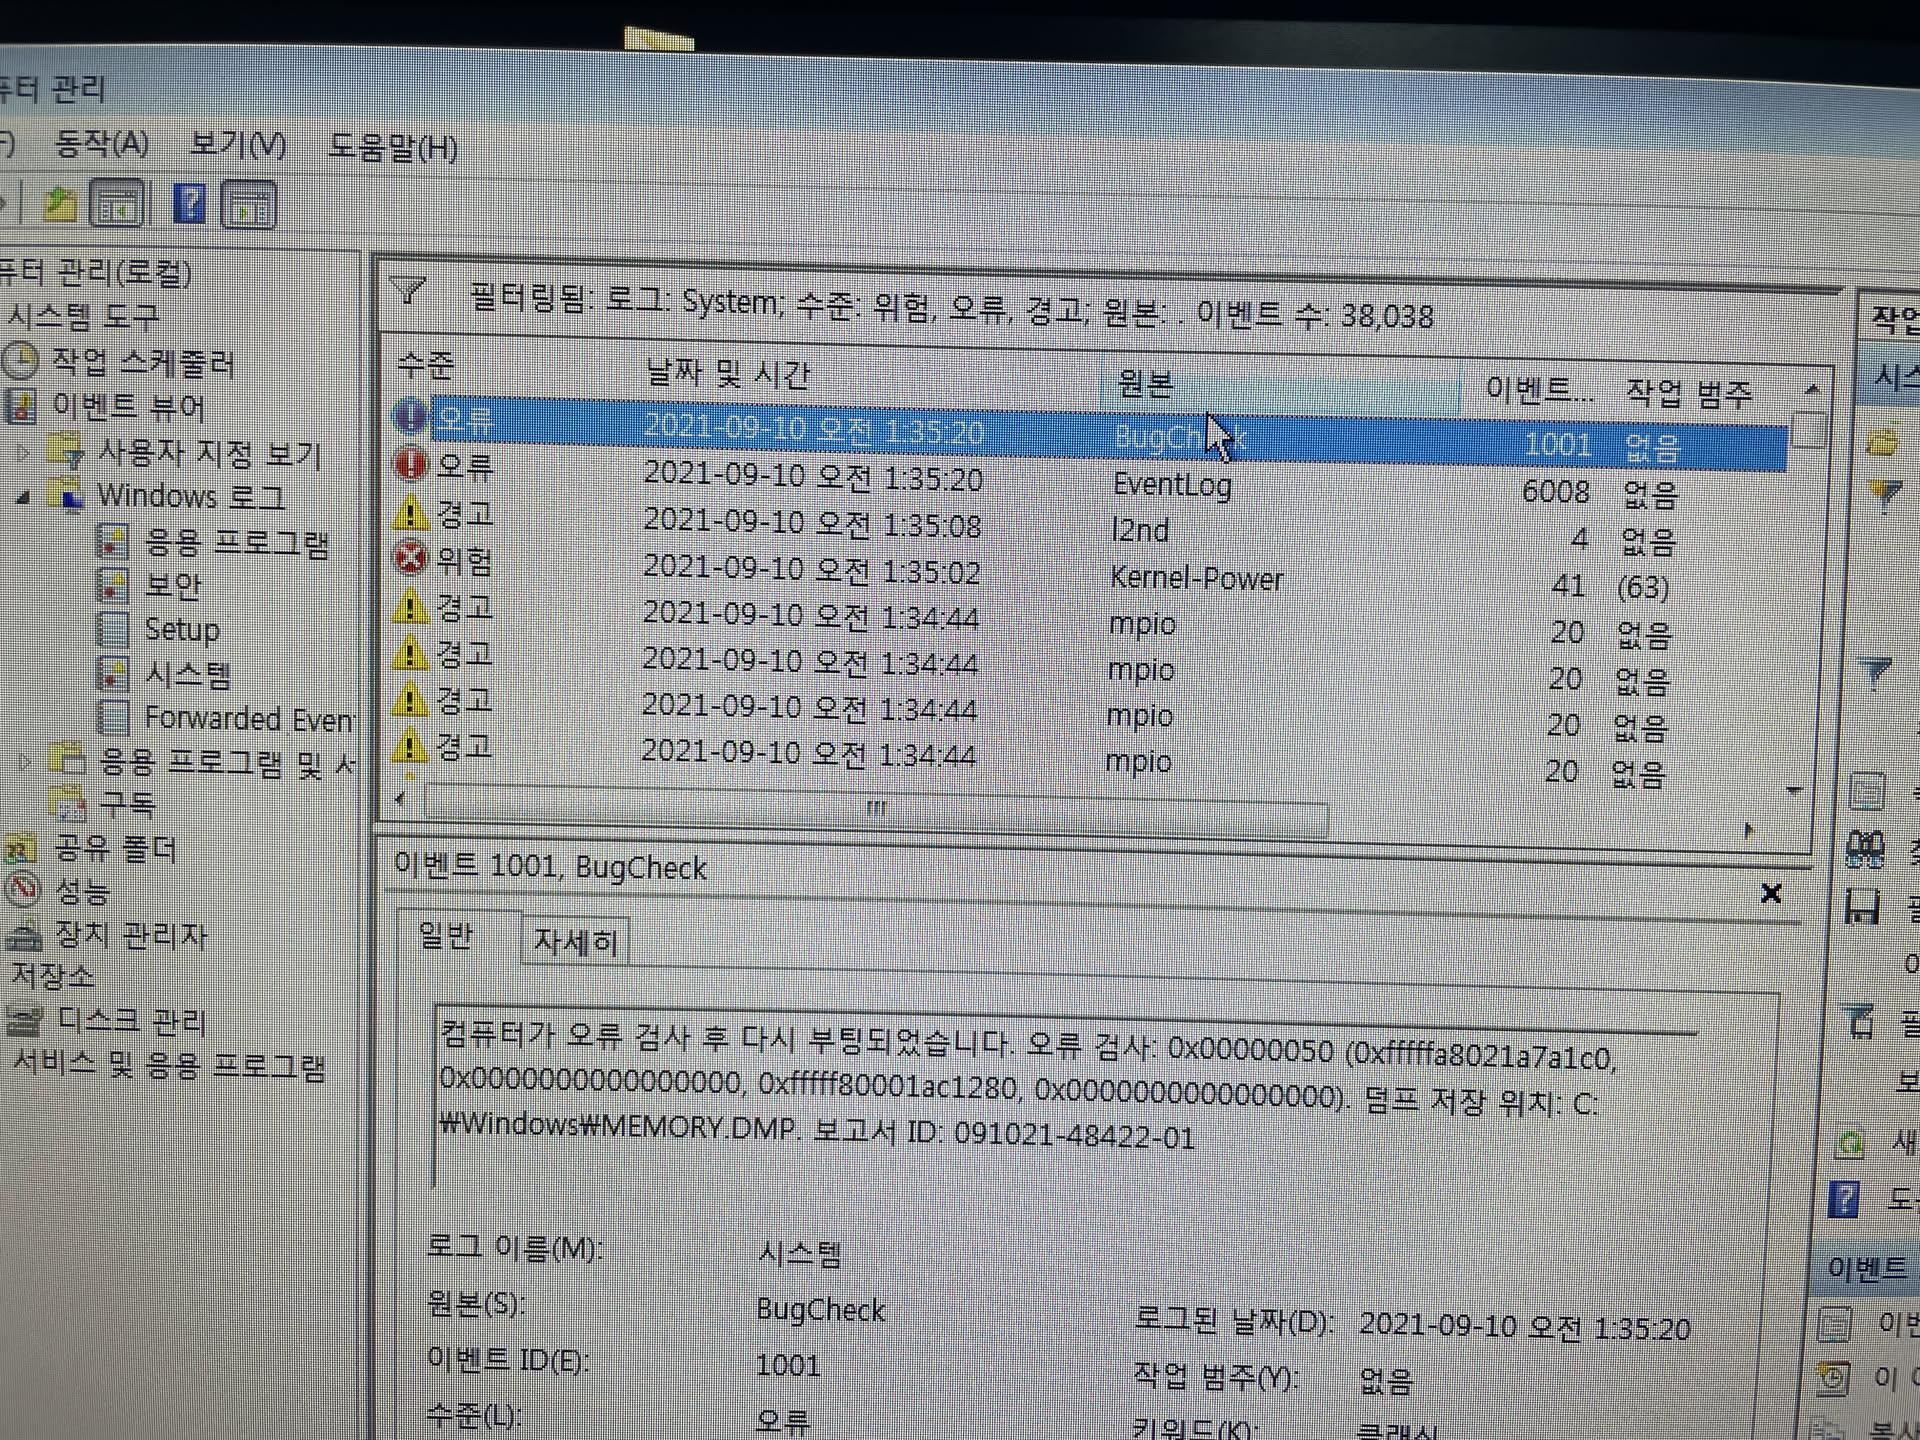Click the horizontal scrollbar of event list
Screen dimensions: 1920x1440
point(875,808)
